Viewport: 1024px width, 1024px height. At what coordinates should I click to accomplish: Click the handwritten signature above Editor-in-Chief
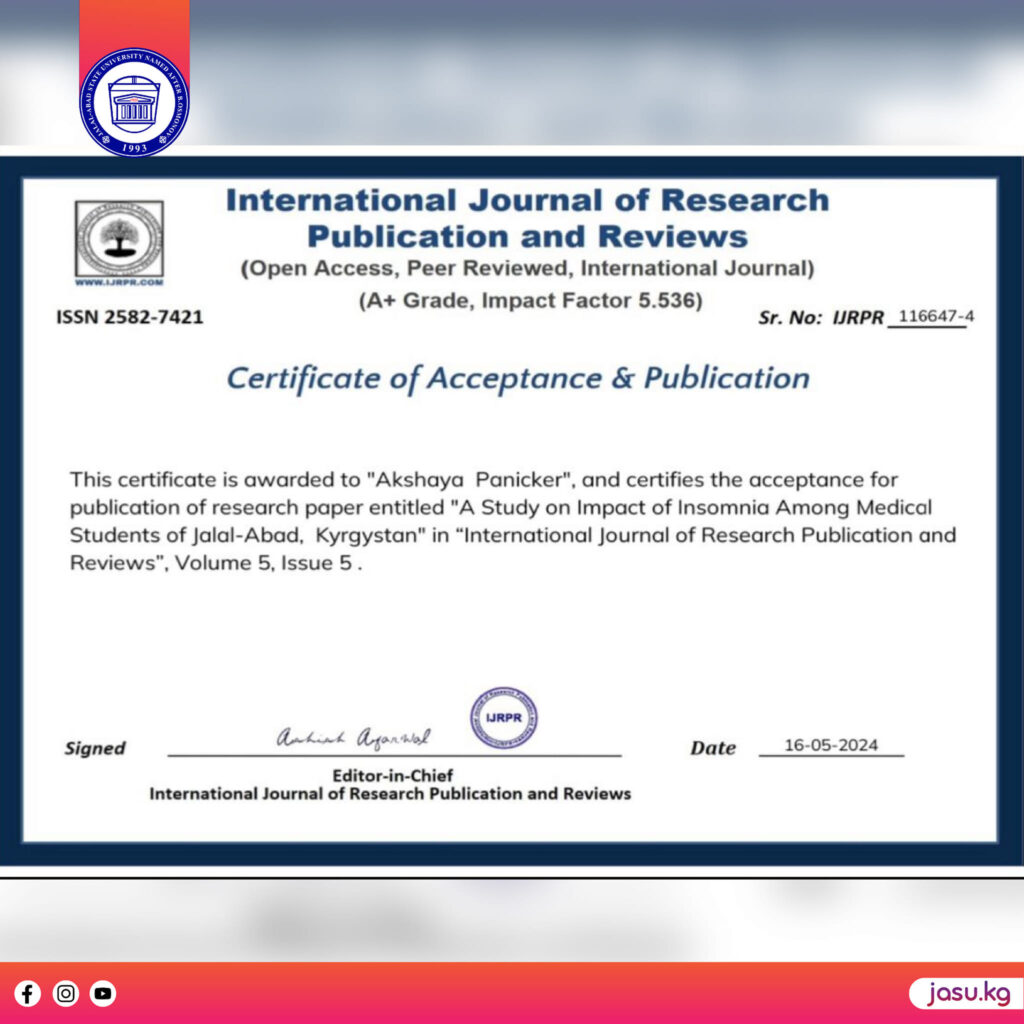click(353, 737)
